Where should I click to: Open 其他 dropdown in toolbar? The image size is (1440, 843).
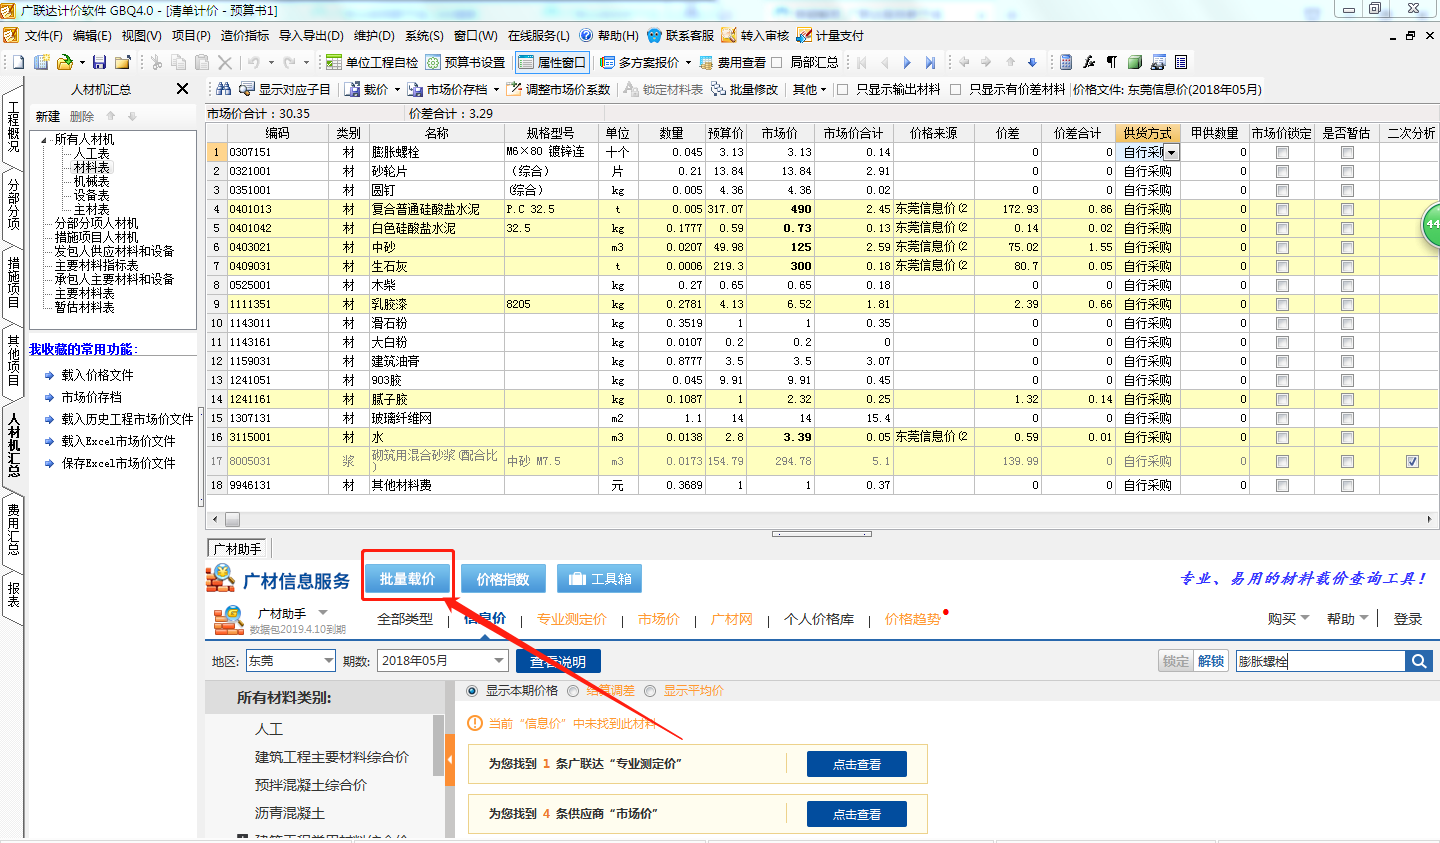[809, 89]
